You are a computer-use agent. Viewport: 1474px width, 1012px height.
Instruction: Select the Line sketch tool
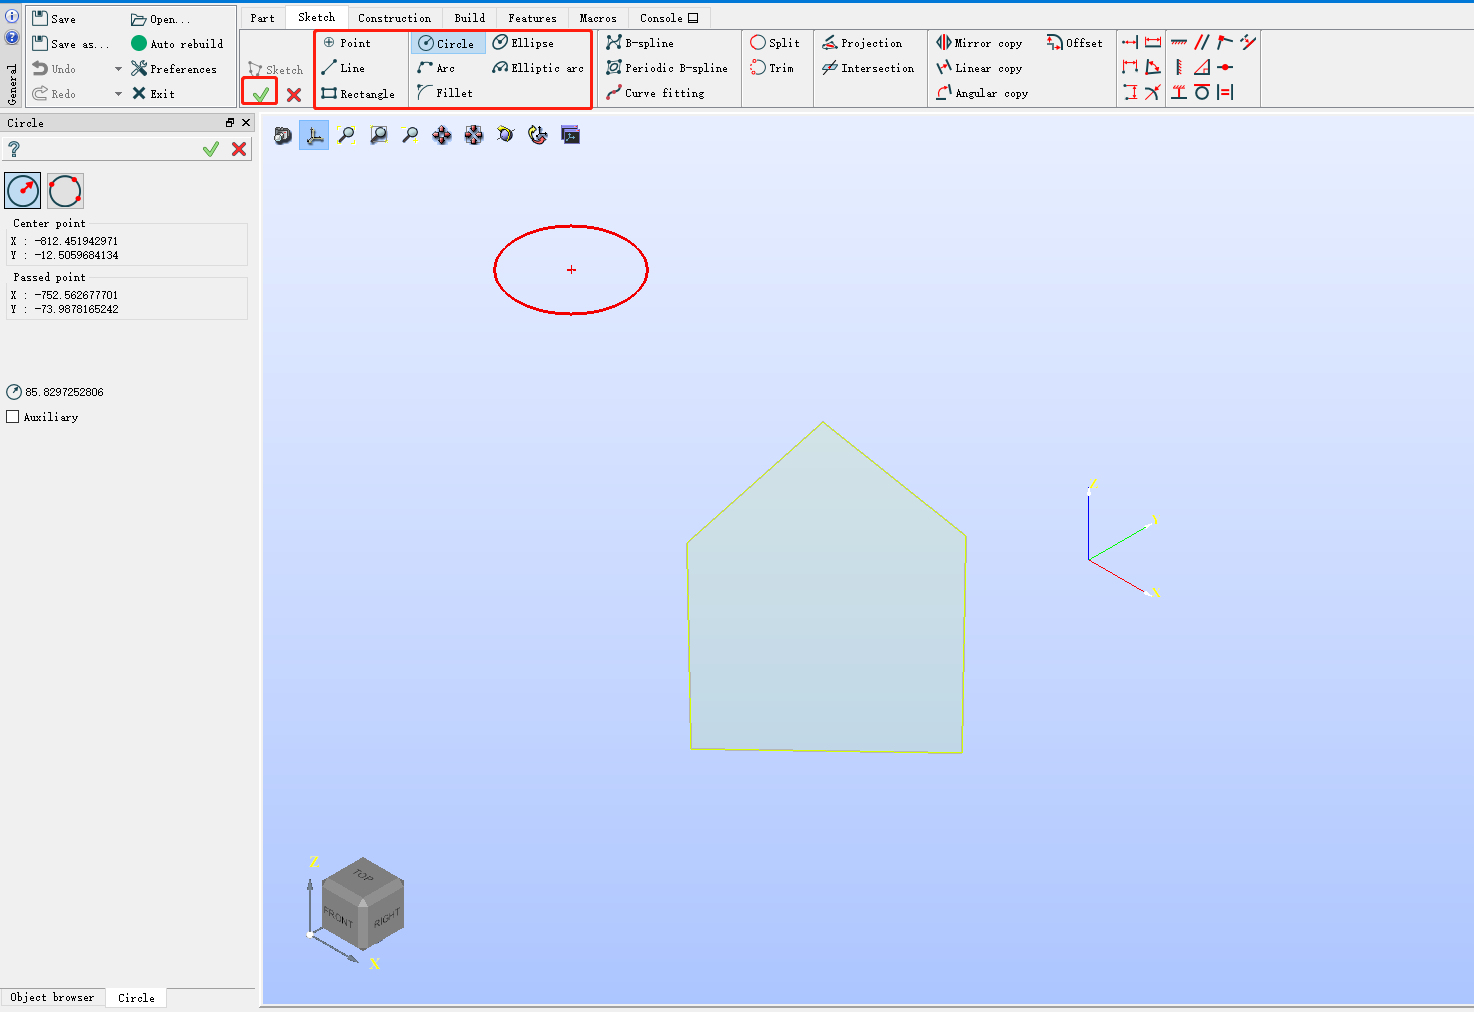343,68
